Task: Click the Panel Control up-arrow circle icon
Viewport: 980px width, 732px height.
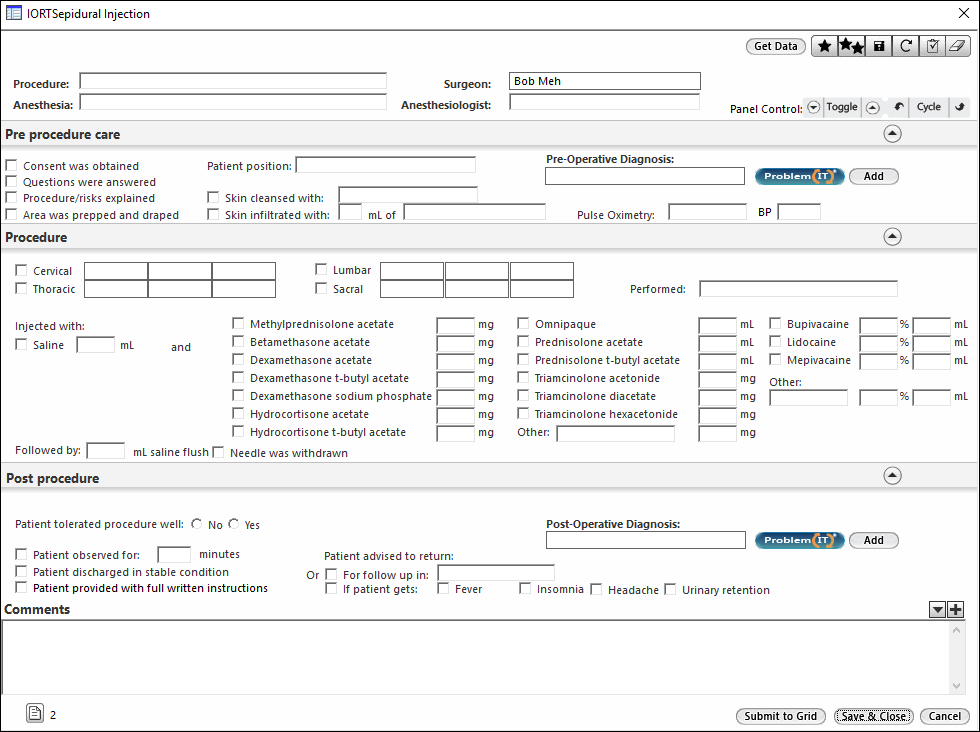Action: (x=873, y=108)
